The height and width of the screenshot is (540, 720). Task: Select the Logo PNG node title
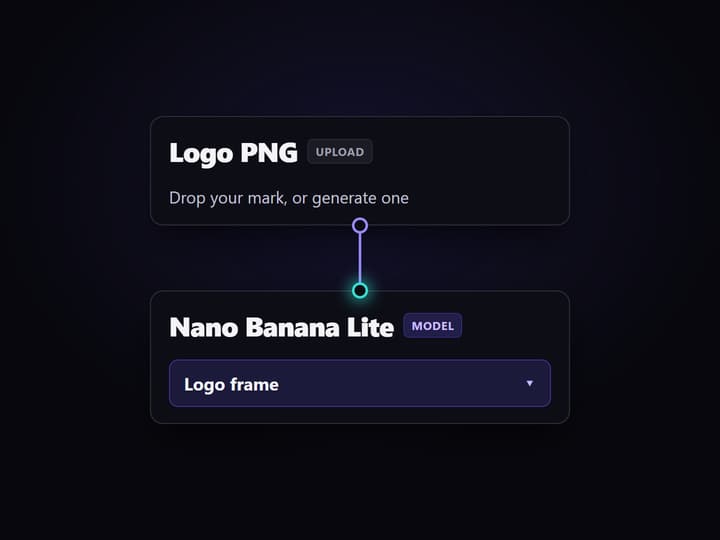tap(233, 152)
